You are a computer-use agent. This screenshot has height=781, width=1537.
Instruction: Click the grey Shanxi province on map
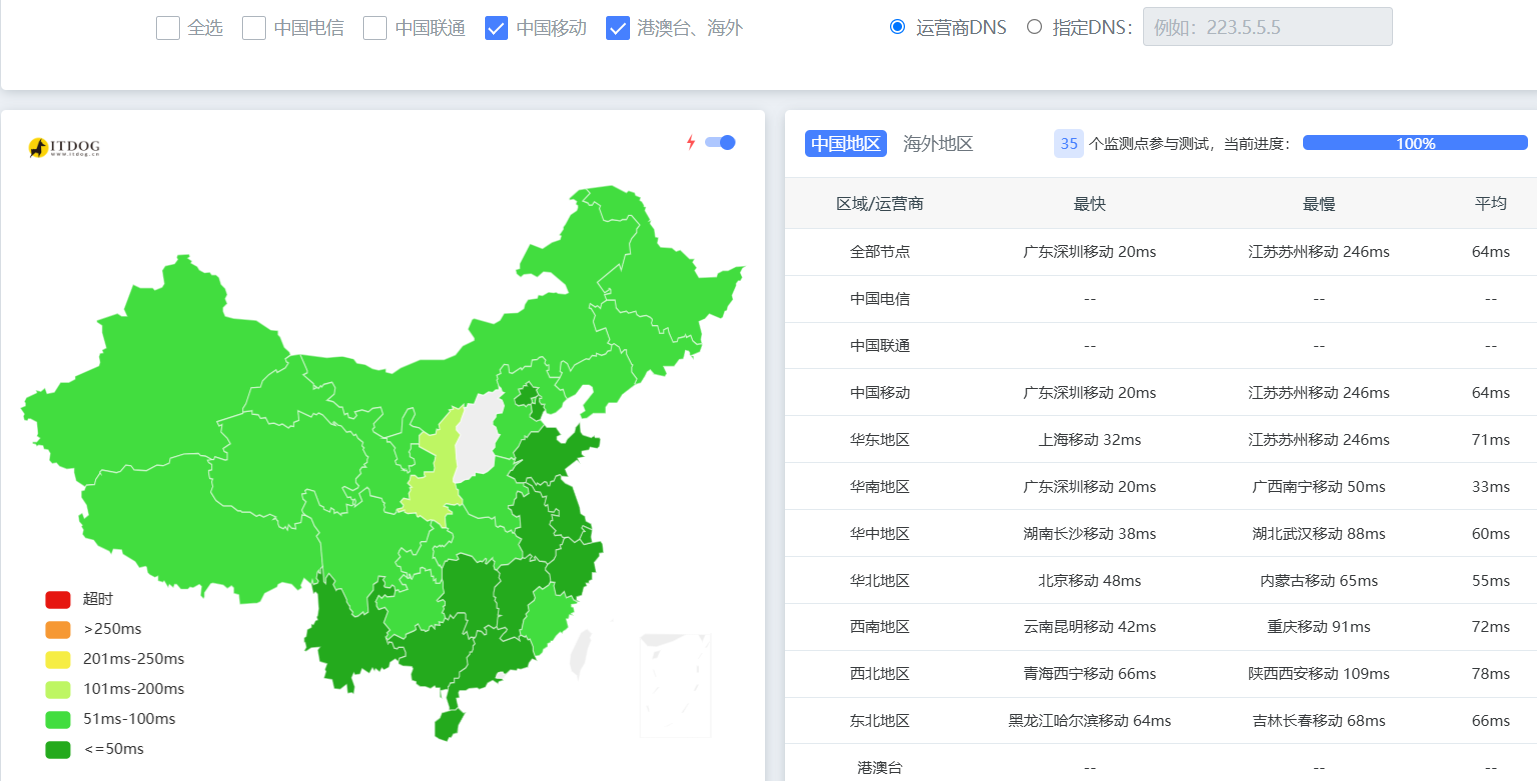click(478, 438)
